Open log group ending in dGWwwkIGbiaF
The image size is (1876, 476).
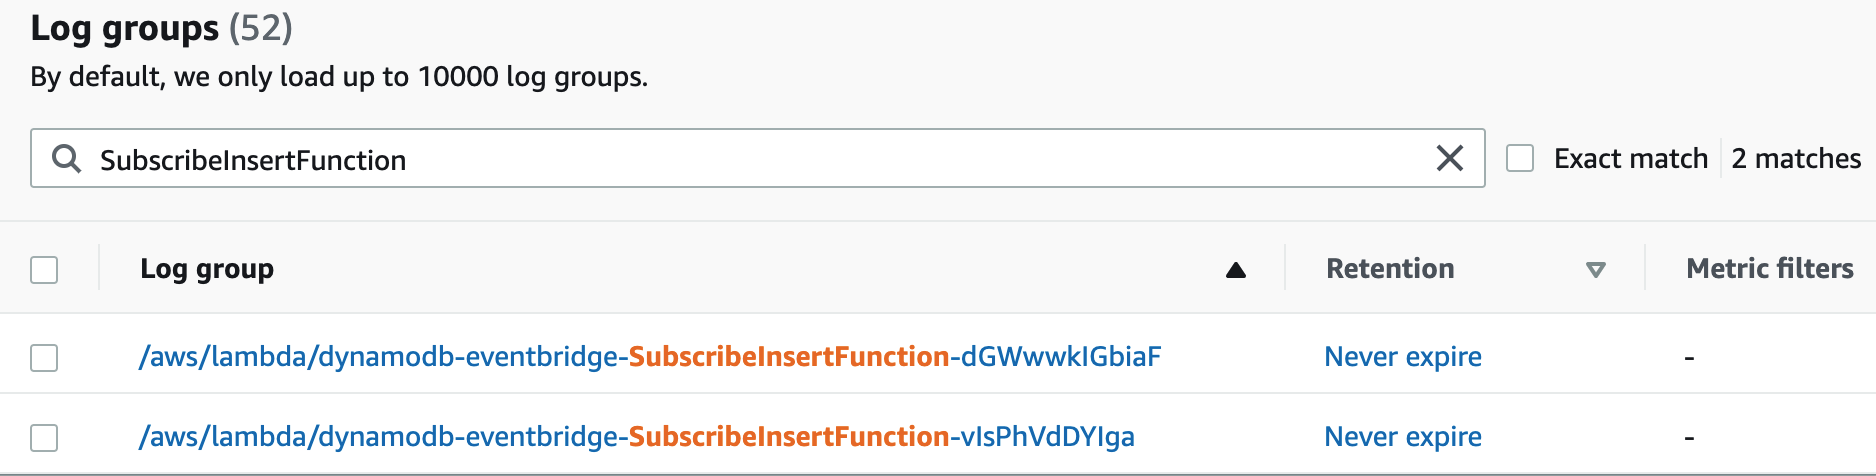[x=650, y=356]
